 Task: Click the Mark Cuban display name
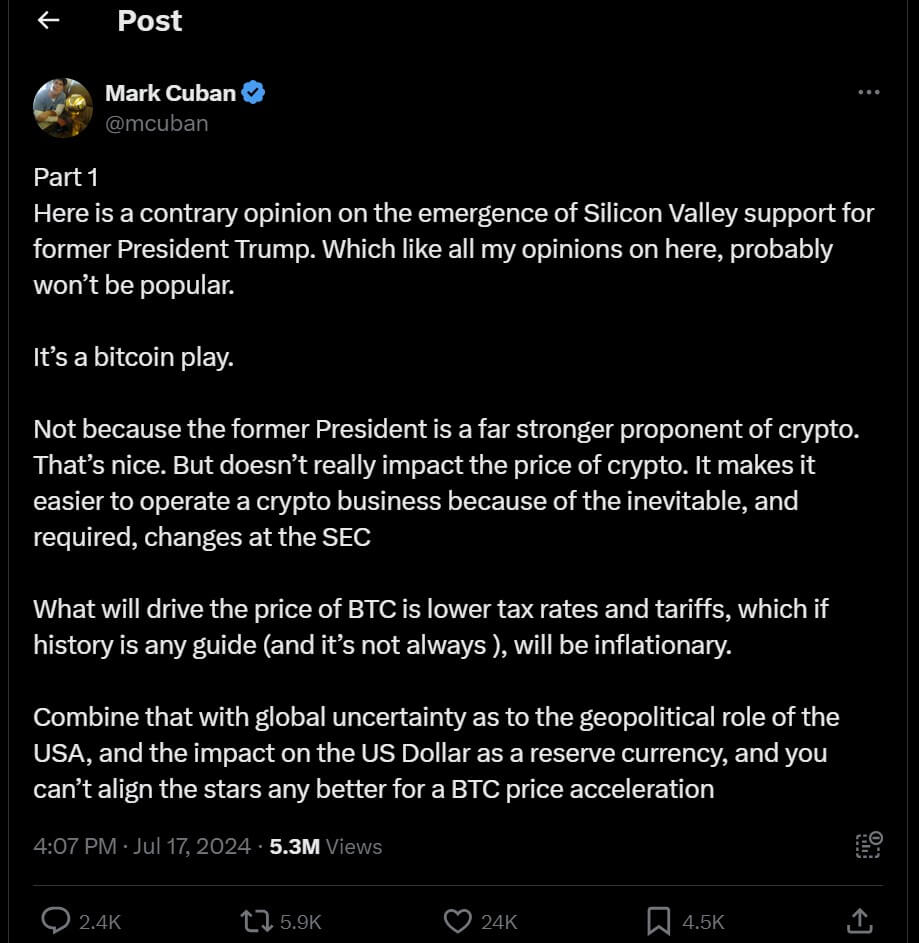(170, 94)
